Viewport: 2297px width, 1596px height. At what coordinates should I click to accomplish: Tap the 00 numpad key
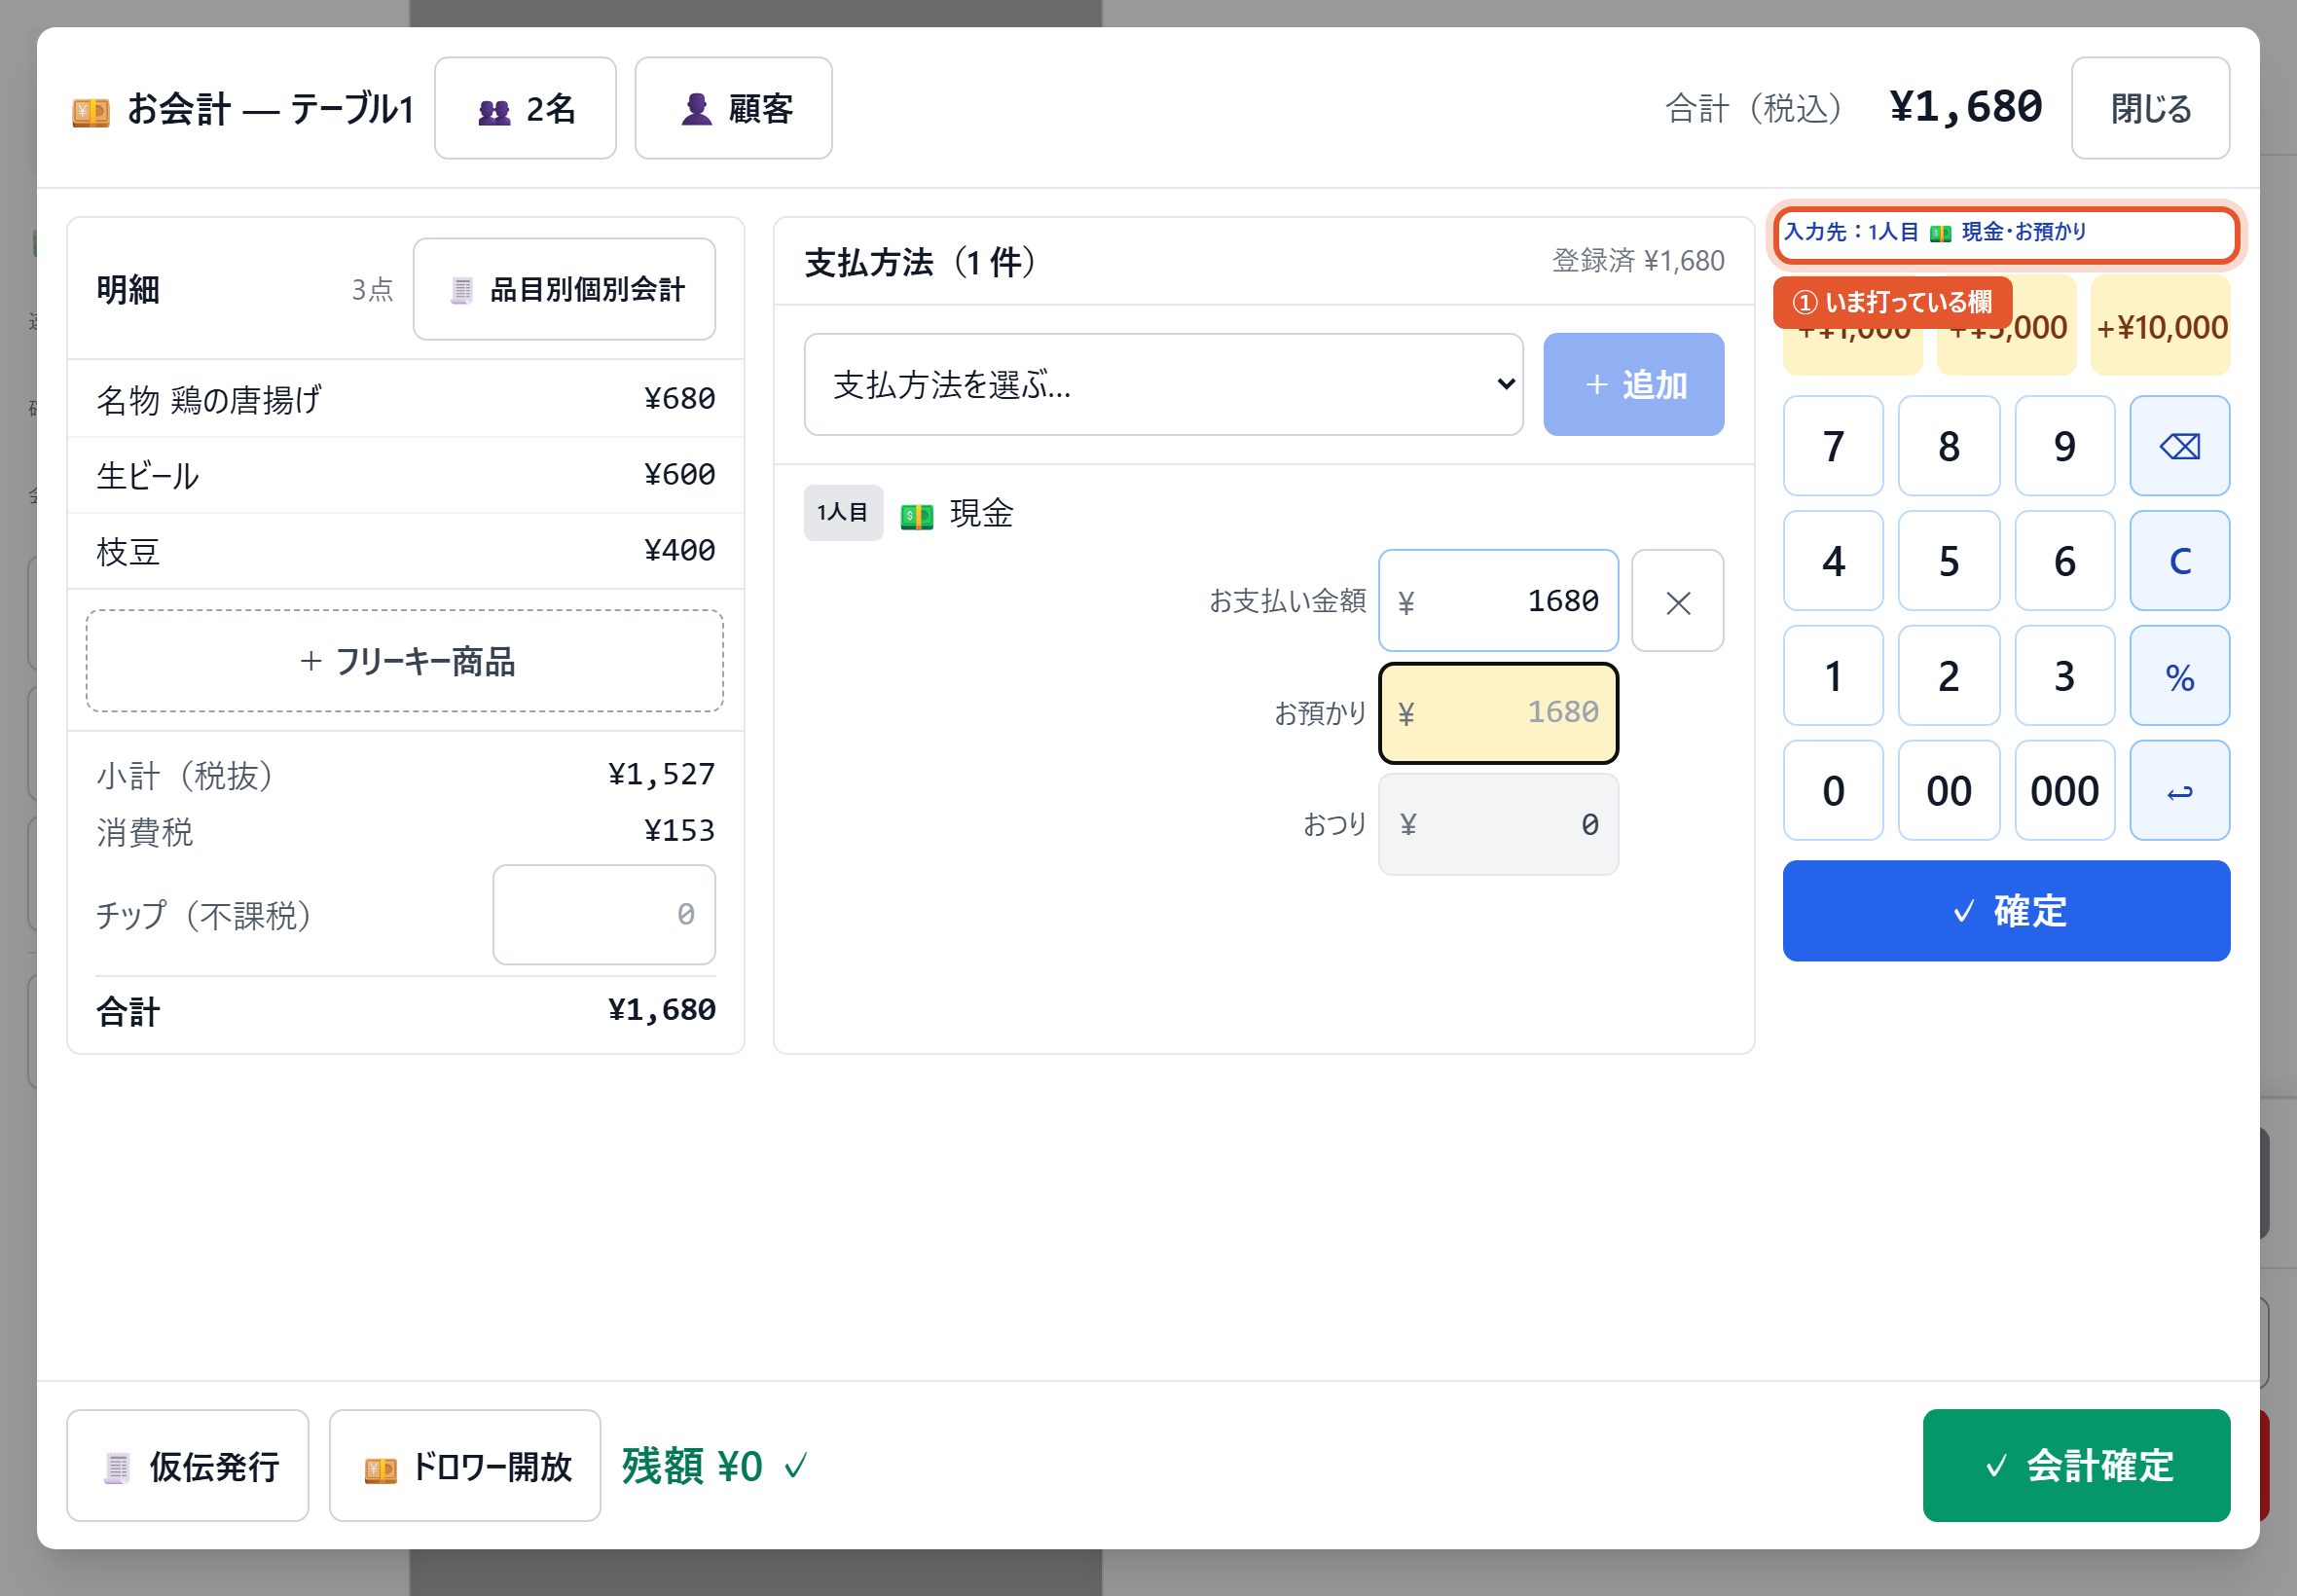(x=1949, y=791)
